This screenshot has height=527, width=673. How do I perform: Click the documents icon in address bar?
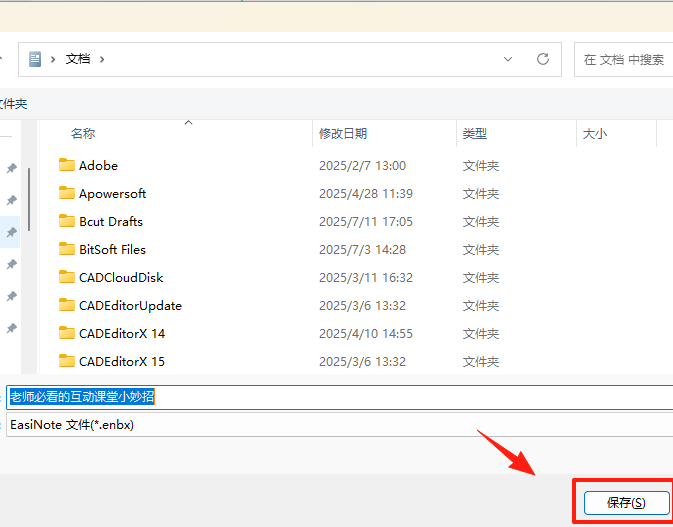coord(35,59)
